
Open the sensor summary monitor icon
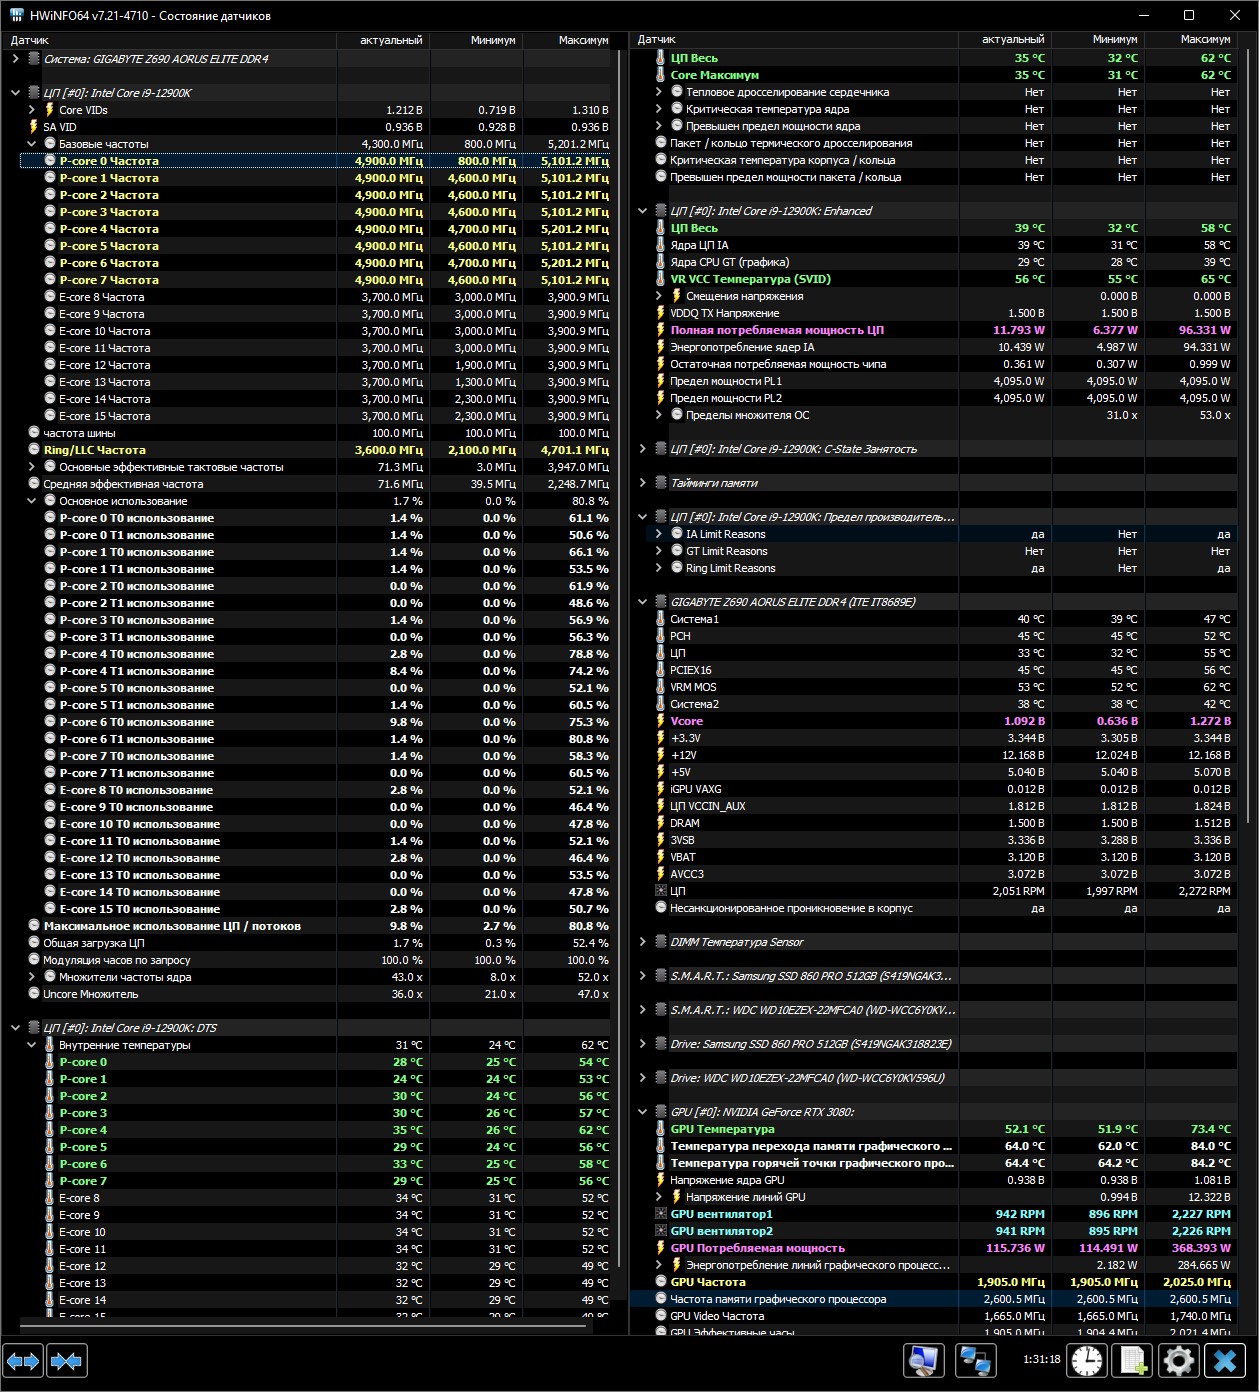pos(924,1361)
